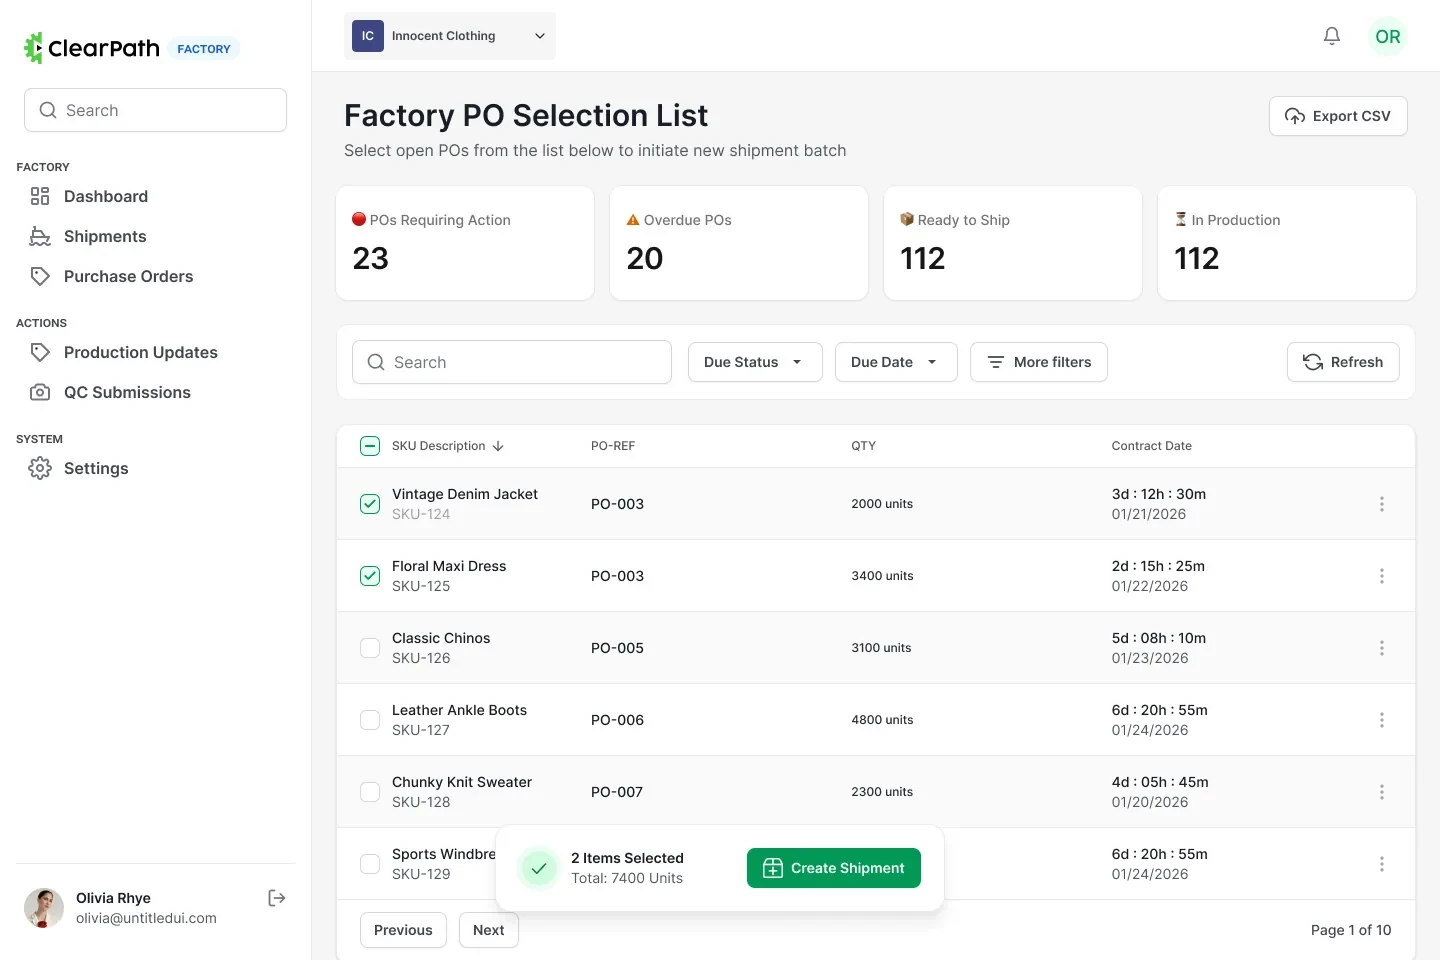Check the Chunky Knit Sweater checkbox
Image resolution: width=1440 pixels, height=960 pixels.
(370, 792)
